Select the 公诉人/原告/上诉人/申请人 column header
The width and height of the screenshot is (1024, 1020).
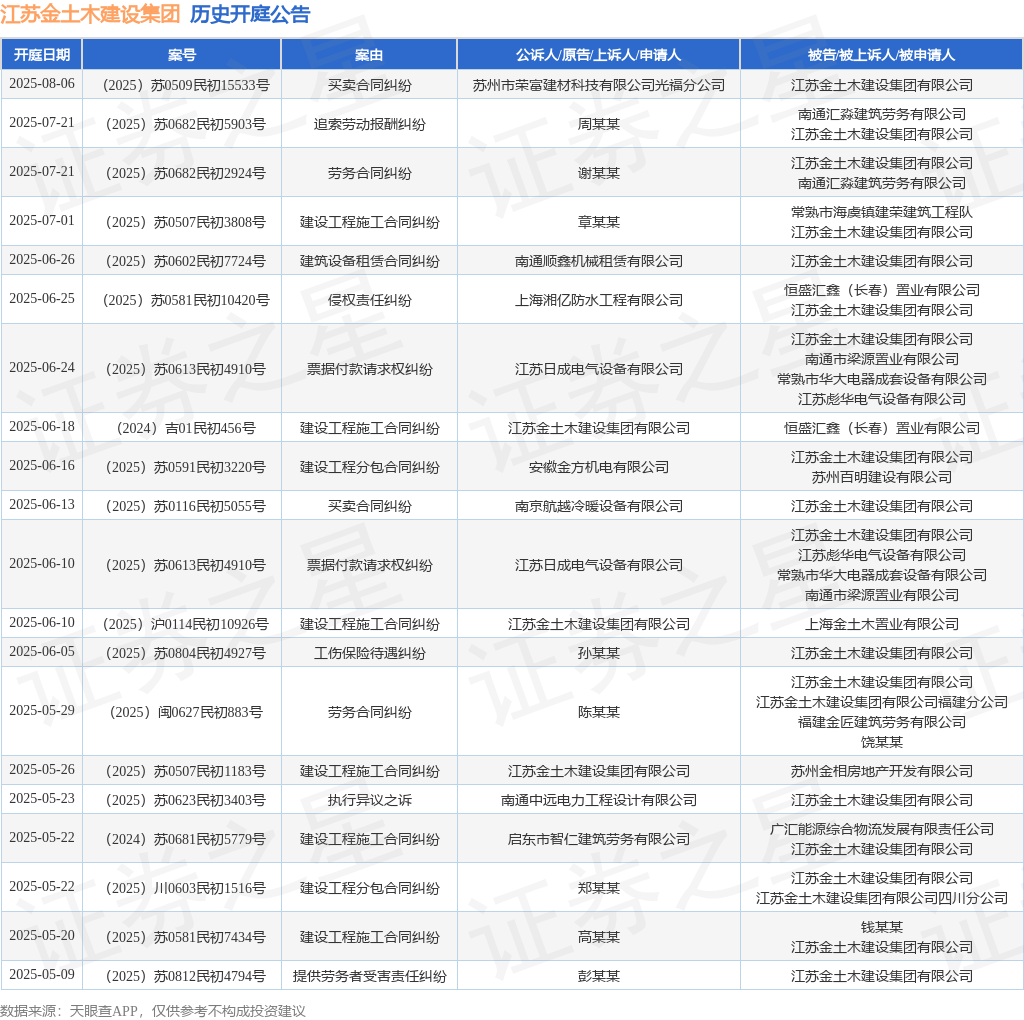[x=598, y=55]
